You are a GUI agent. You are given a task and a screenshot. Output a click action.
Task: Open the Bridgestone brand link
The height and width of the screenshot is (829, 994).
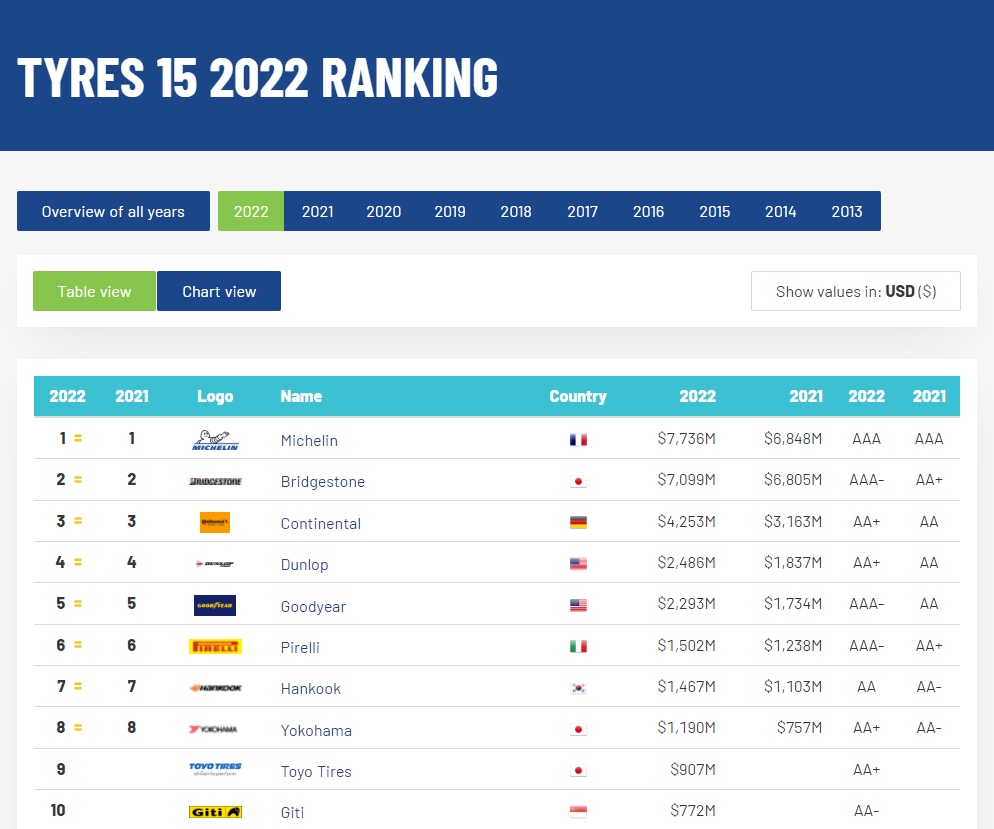(323, 482)
